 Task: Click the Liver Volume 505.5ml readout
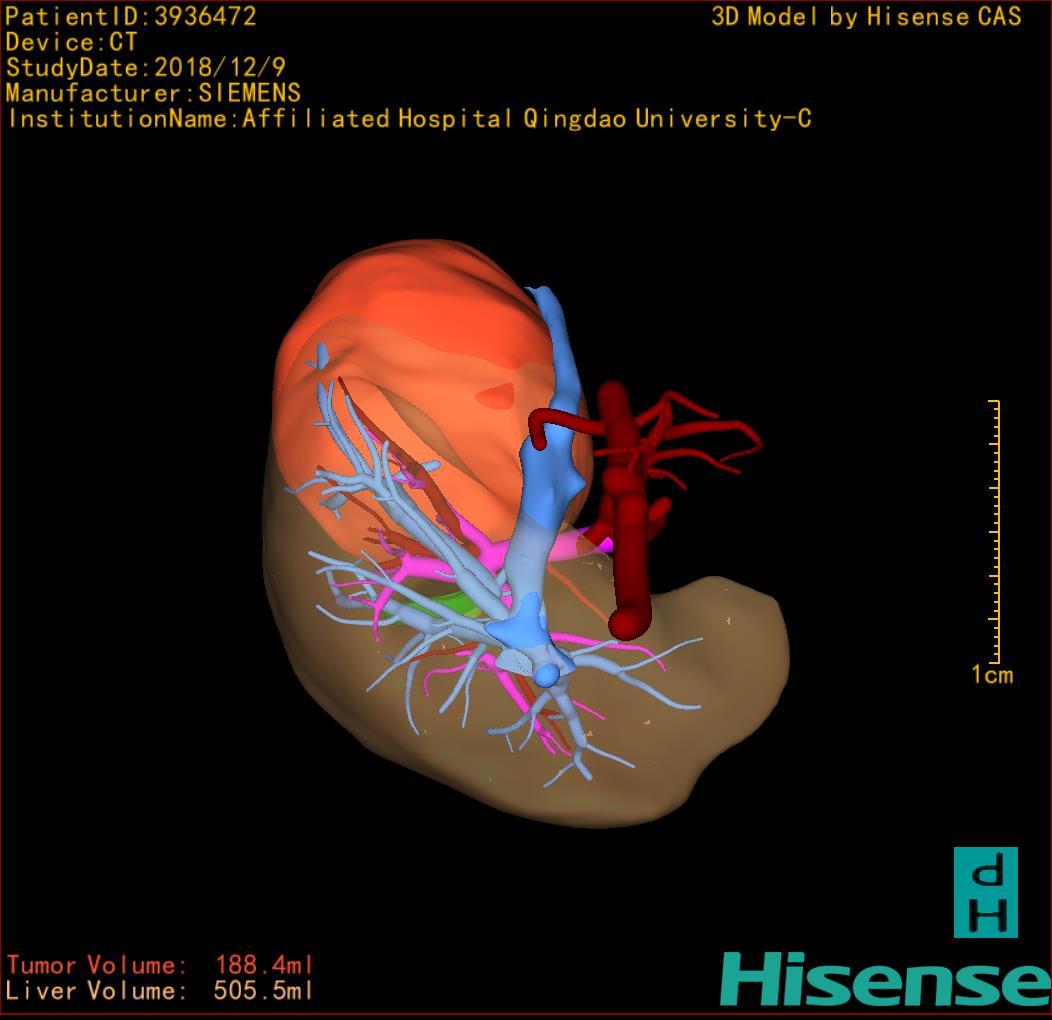coord(160,992)
